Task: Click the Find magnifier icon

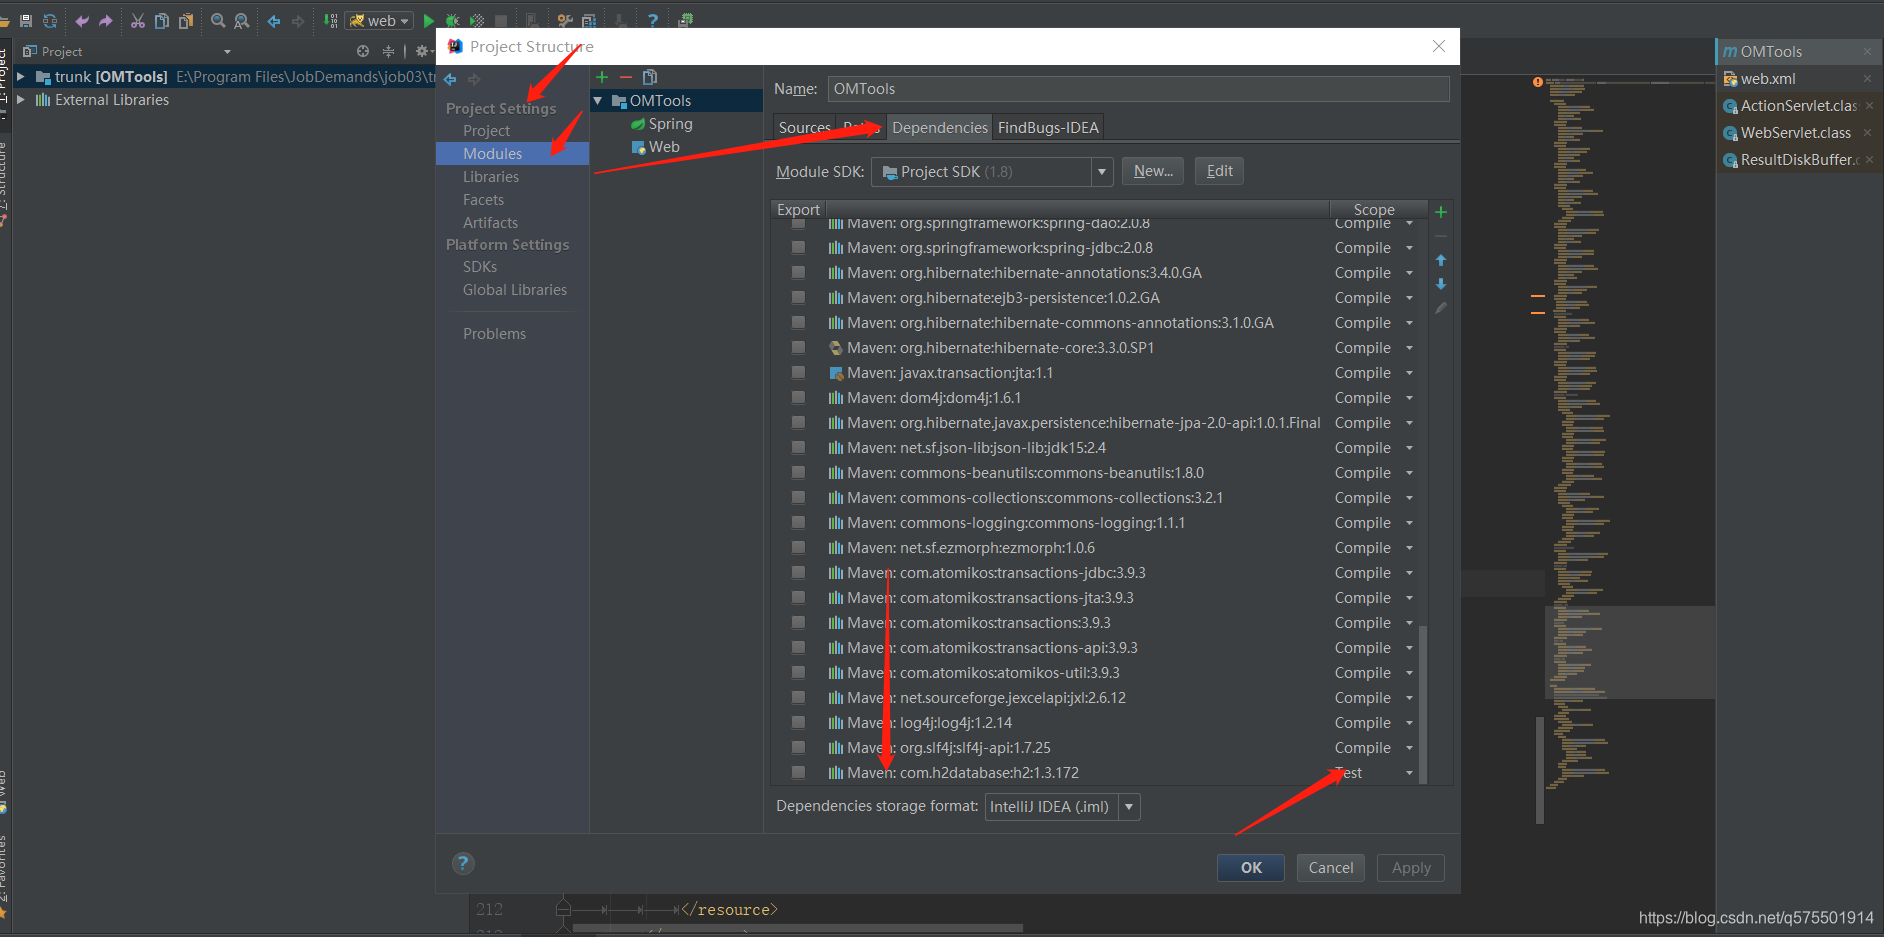Action: tap(218, 20)
